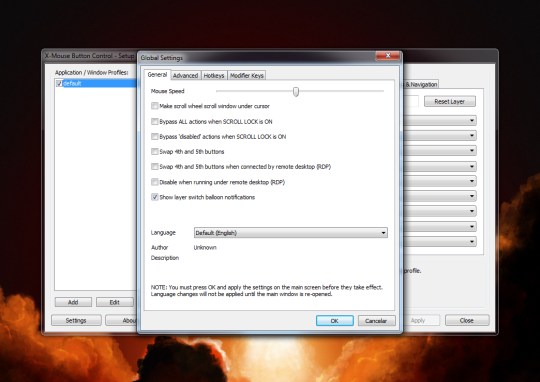Open sixth button dropdown in Setup window
Image resolution: width=540 pixels, height=382 pixels.
[440, 196]
